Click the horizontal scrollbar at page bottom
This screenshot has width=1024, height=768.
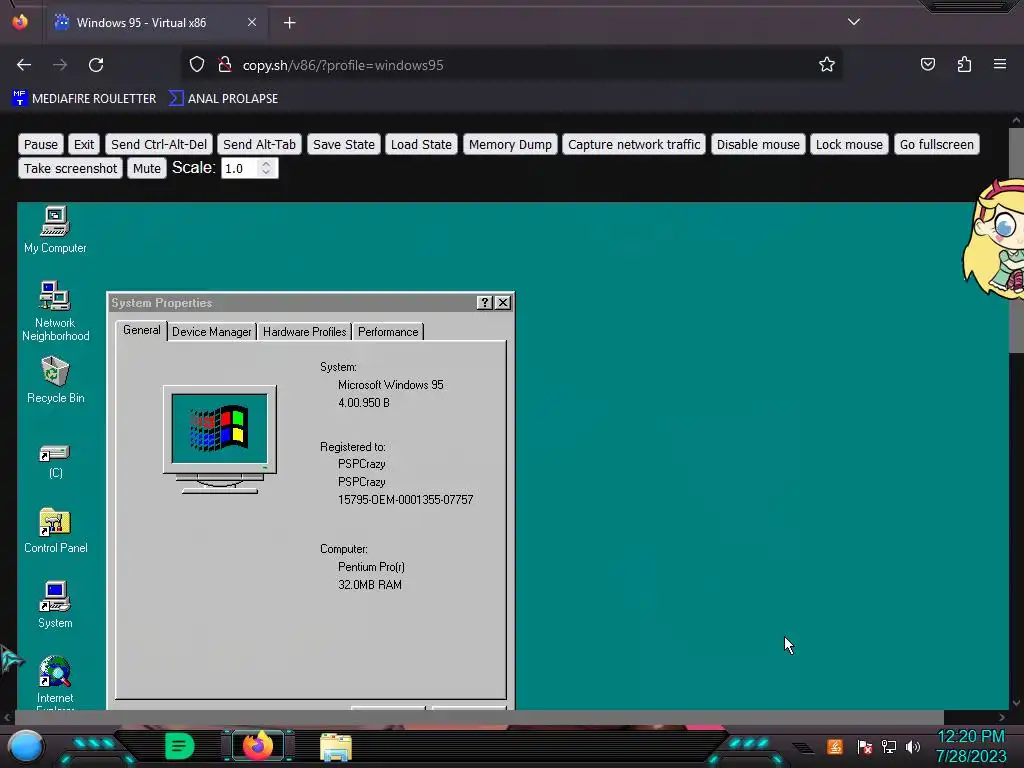479,717
